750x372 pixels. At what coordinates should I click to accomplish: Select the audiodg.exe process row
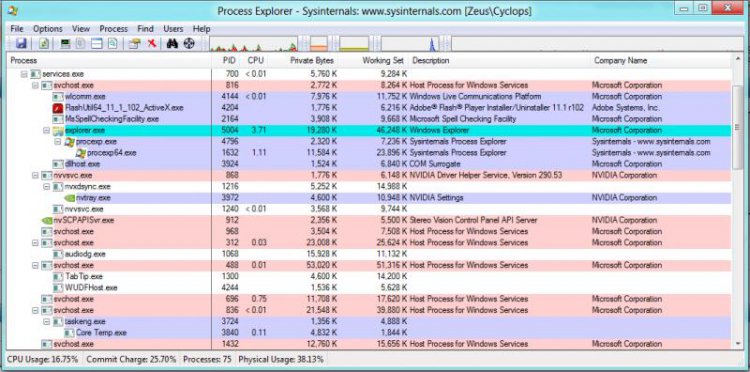pyautogui.click(x=369, y=254)
